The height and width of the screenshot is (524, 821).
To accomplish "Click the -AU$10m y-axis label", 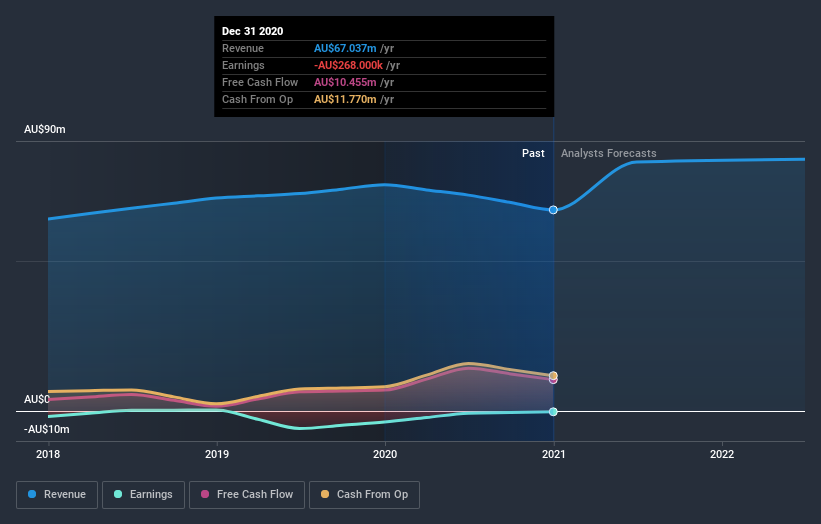I will (47, 429).
